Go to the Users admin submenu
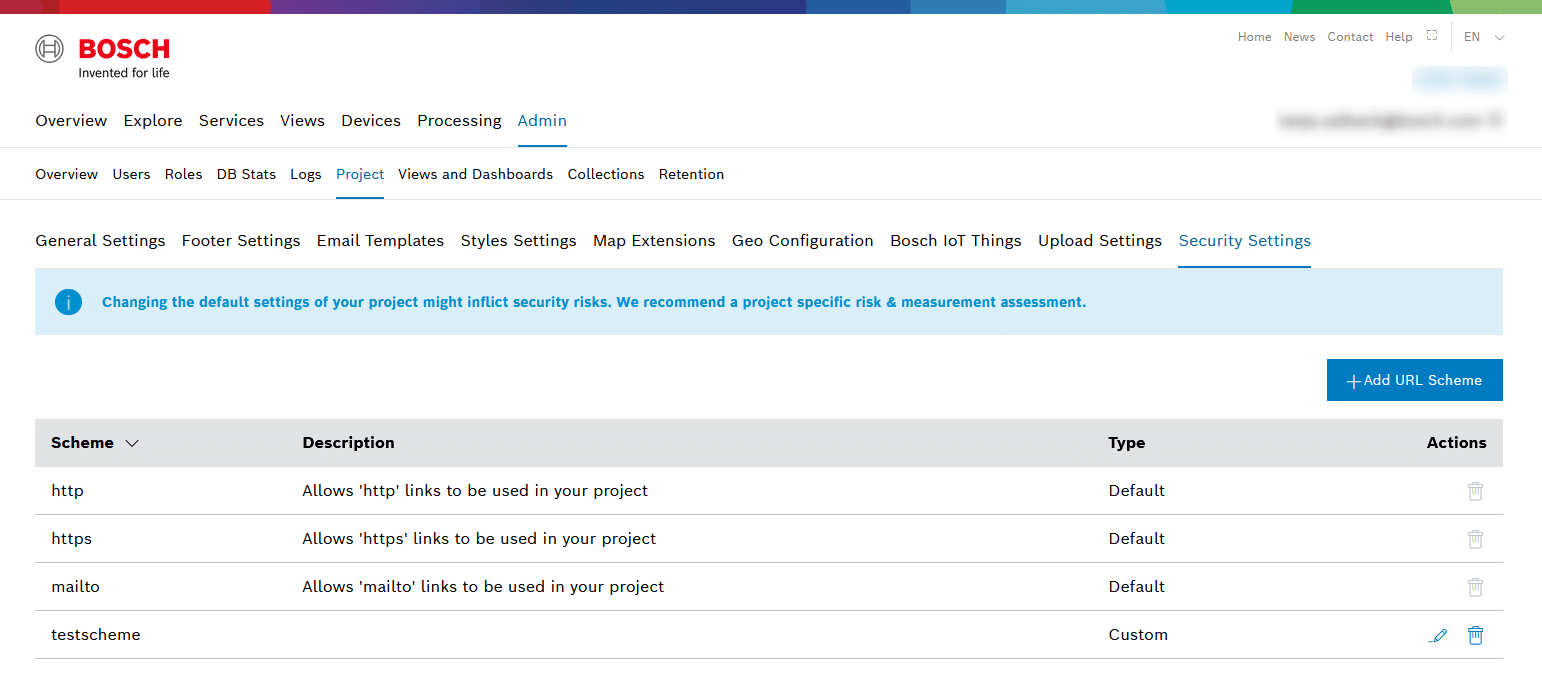The image size is (1542, 697). [131, 174]
